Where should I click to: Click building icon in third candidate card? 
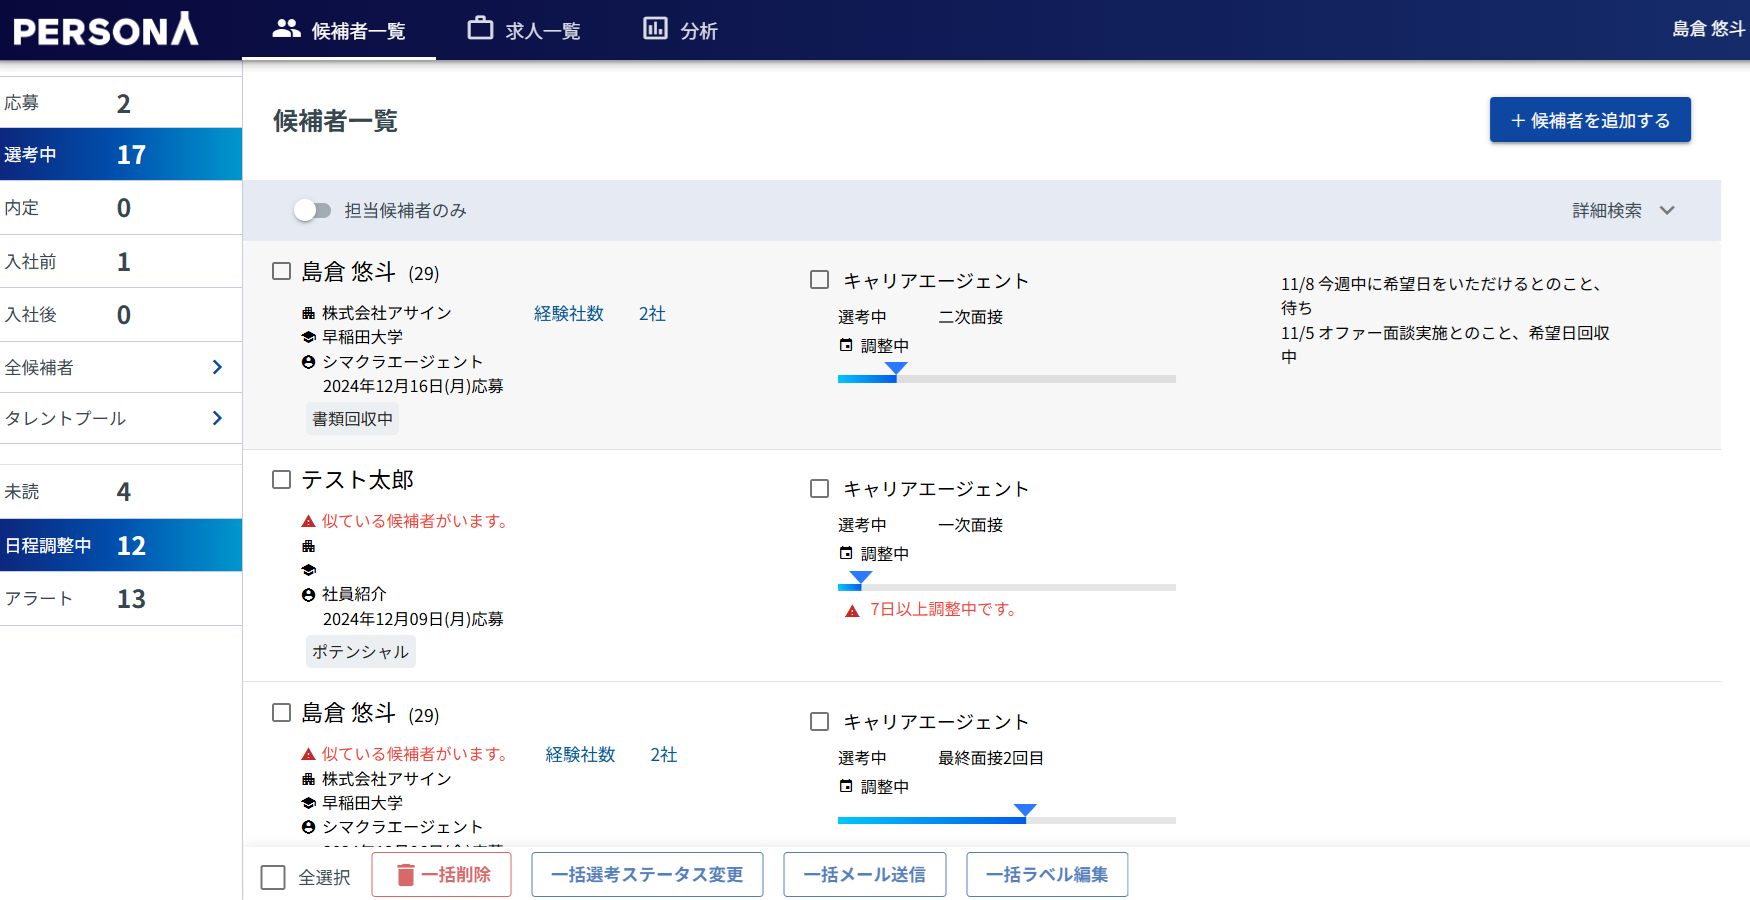pyautogui.click(x=309, y=778)
